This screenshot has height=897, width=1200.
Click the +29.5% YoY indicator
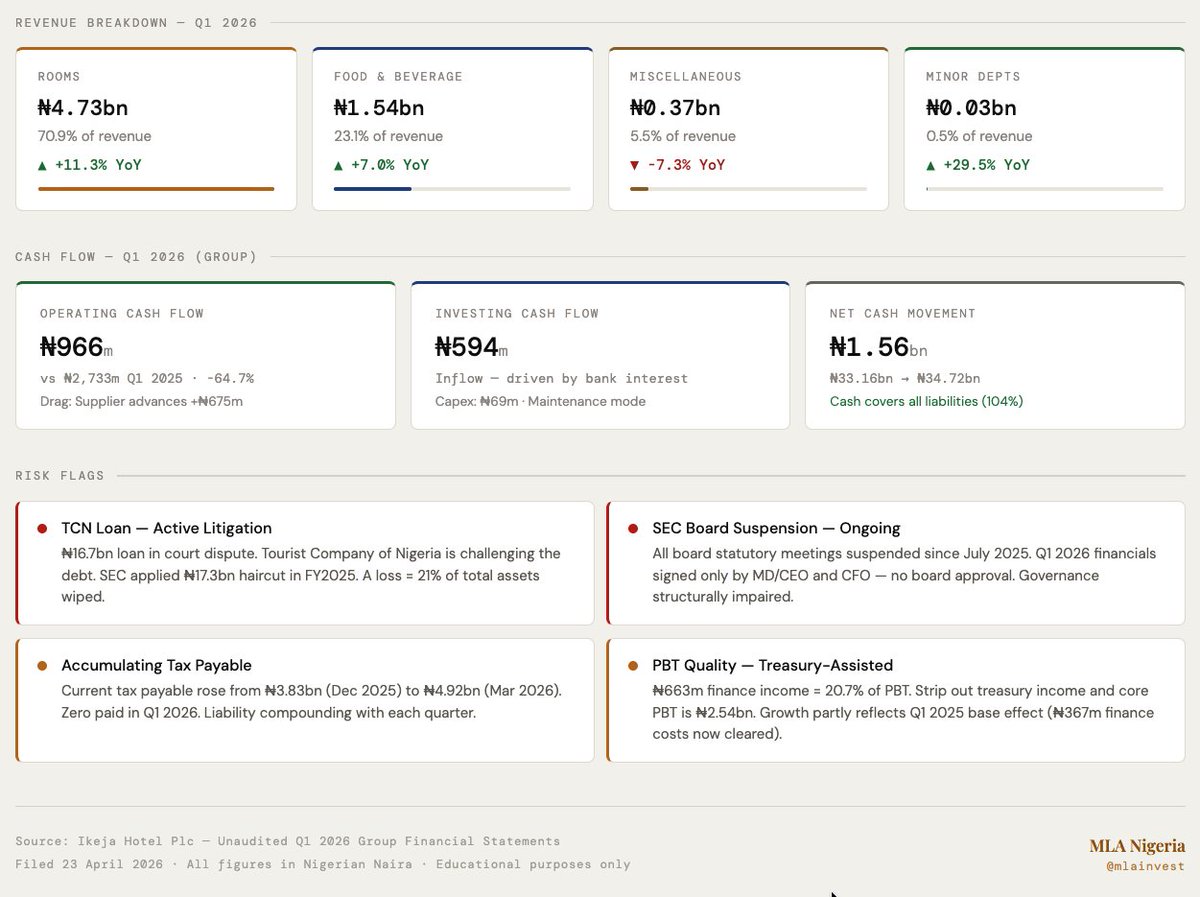tap(978, 165)
